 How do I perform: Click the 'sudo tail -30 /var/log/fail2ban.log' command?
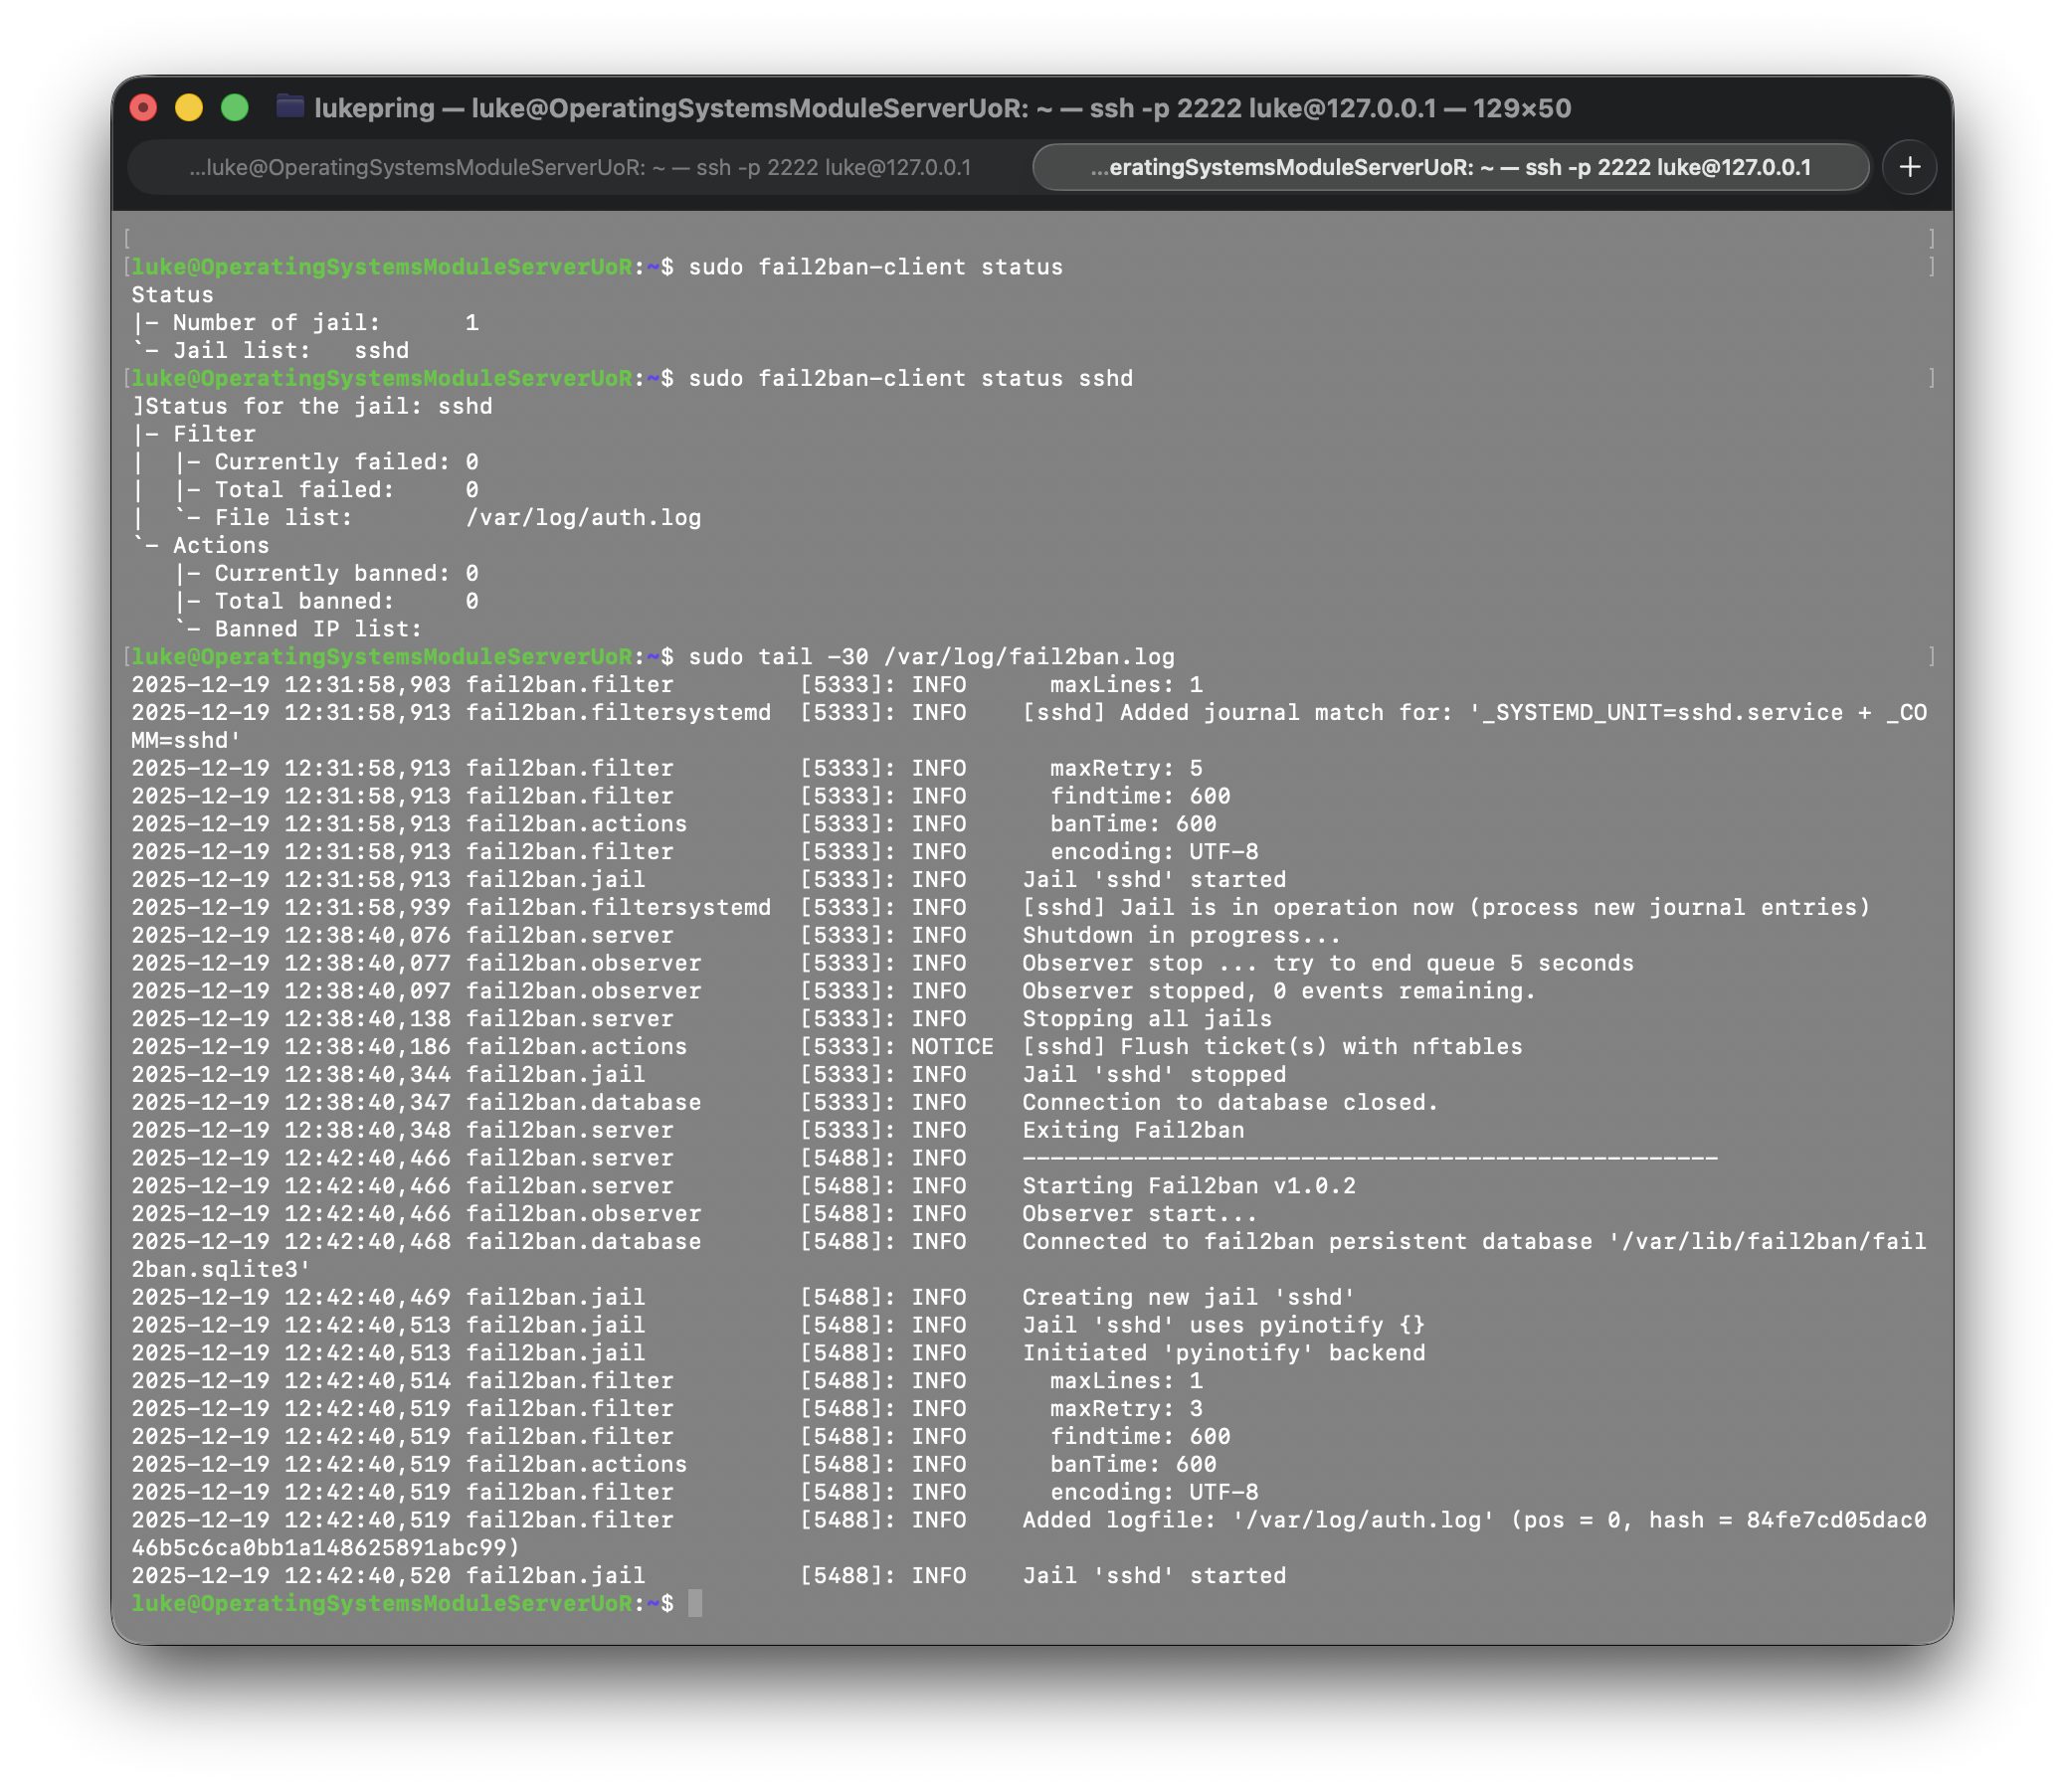[x=930, y=657]
